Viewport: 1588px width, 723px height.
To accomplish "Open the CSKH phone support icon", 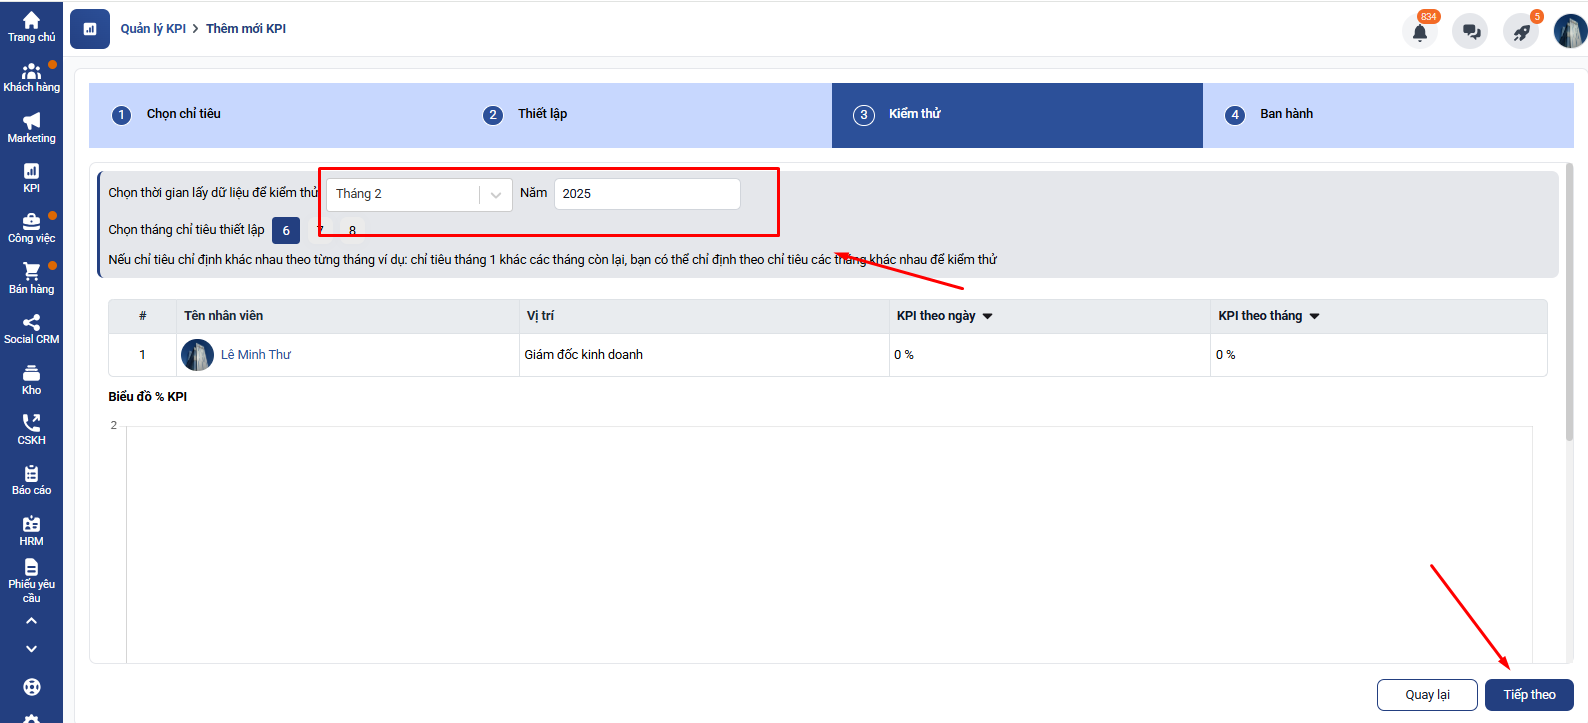I will pos(31,429).
